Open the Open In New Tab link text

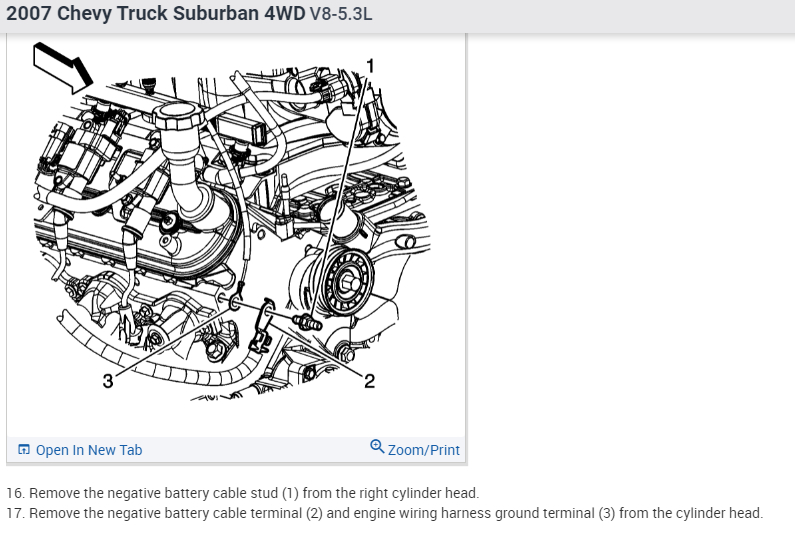tap(89, 450)
